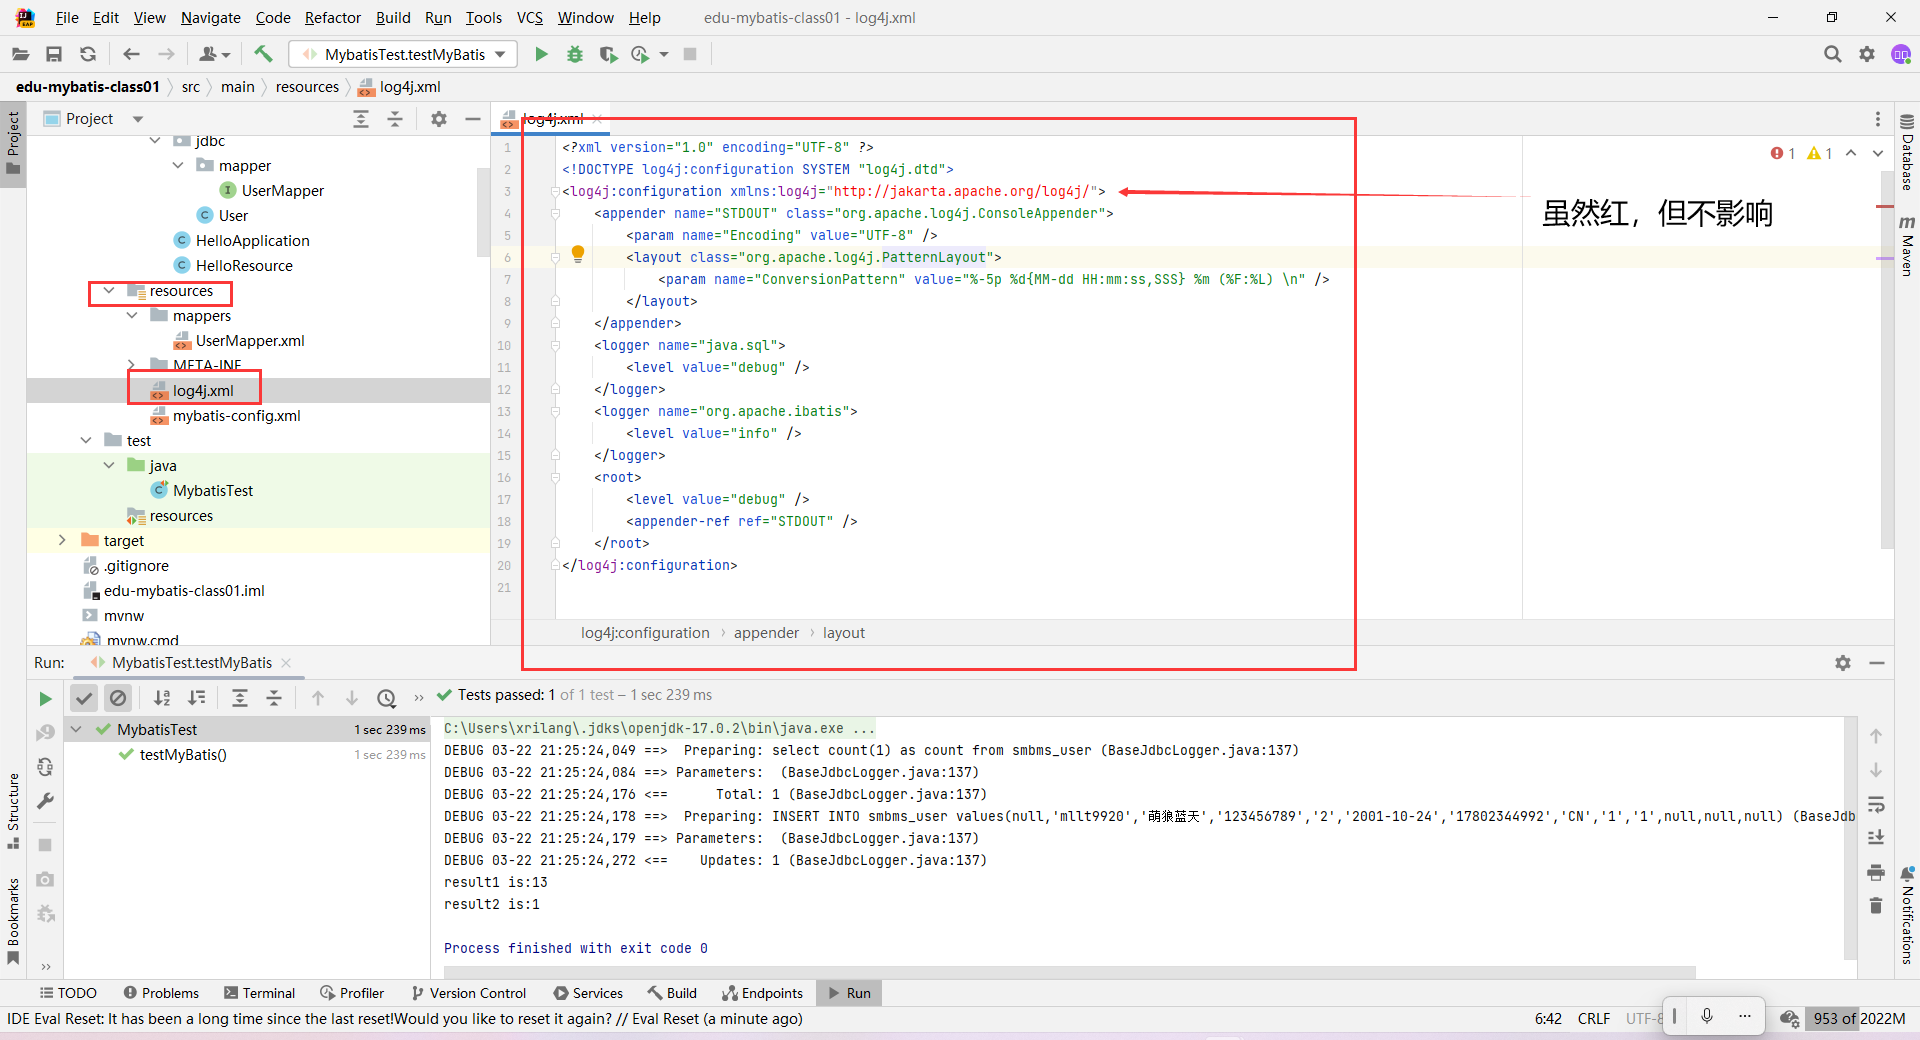Hide the Project tool window with the minus icon

(x=473, y=119)
